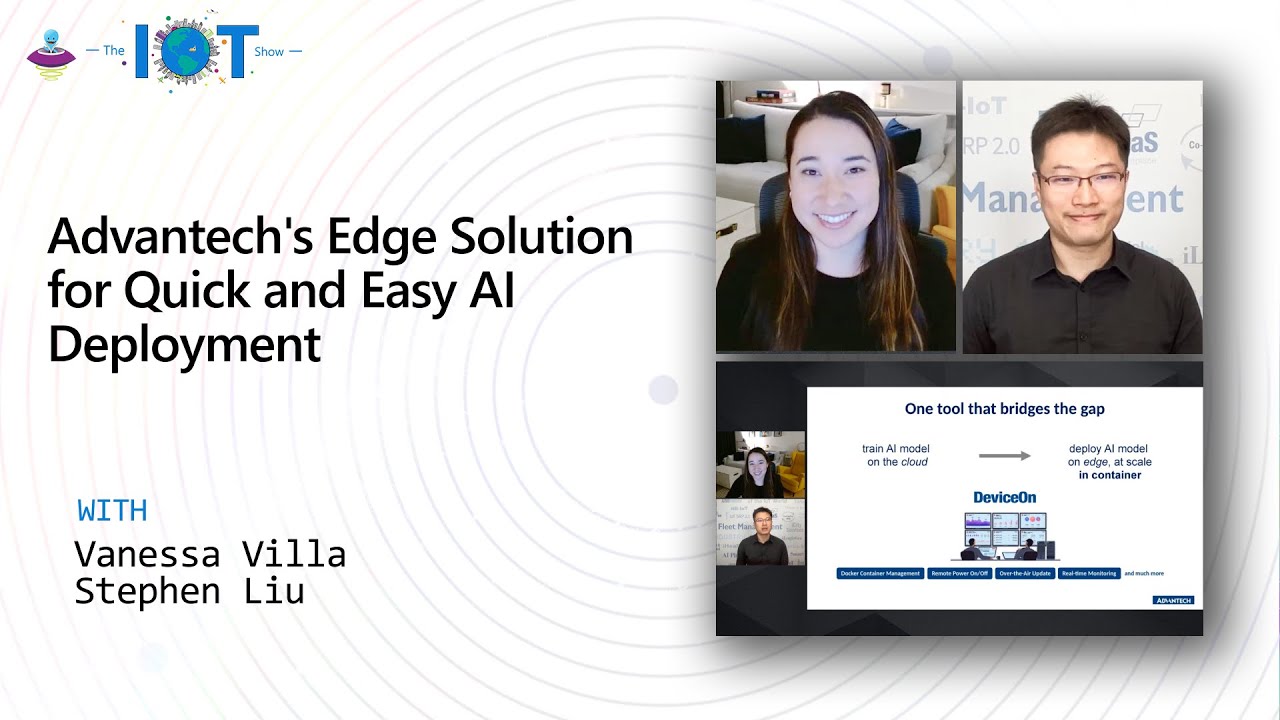1280x720 pixels.
Task: Click the "Over-the-Air Update" label
Action: tap(1025, 574)
